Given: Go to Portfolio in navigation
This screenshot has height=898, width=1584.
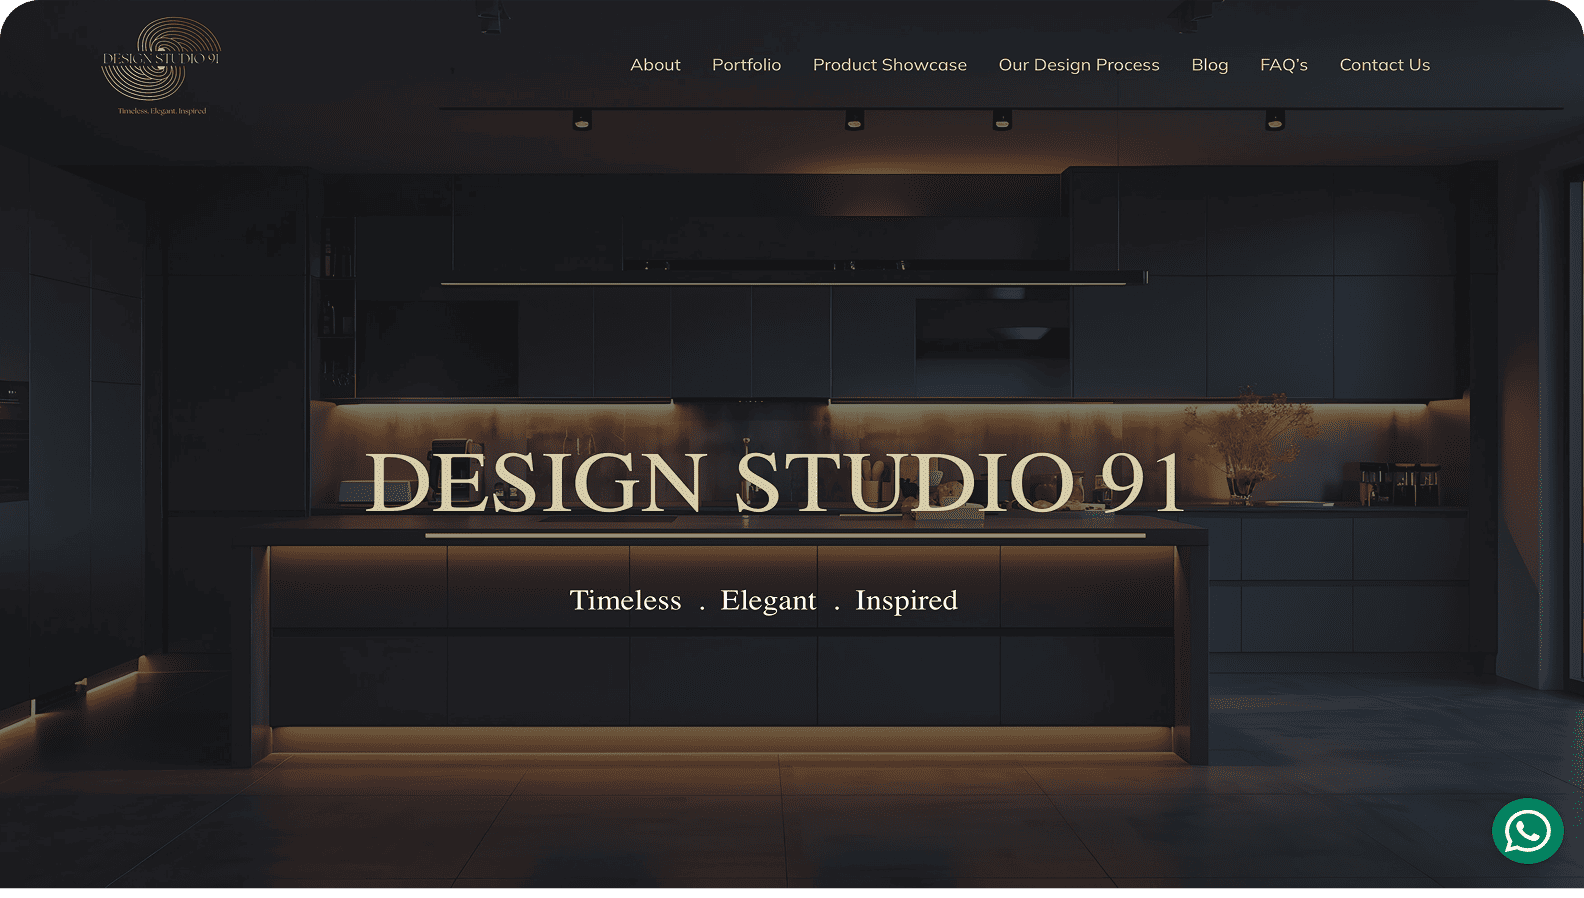Looking at the screenshot, I should pyautogui.click(x=746, y=65).
